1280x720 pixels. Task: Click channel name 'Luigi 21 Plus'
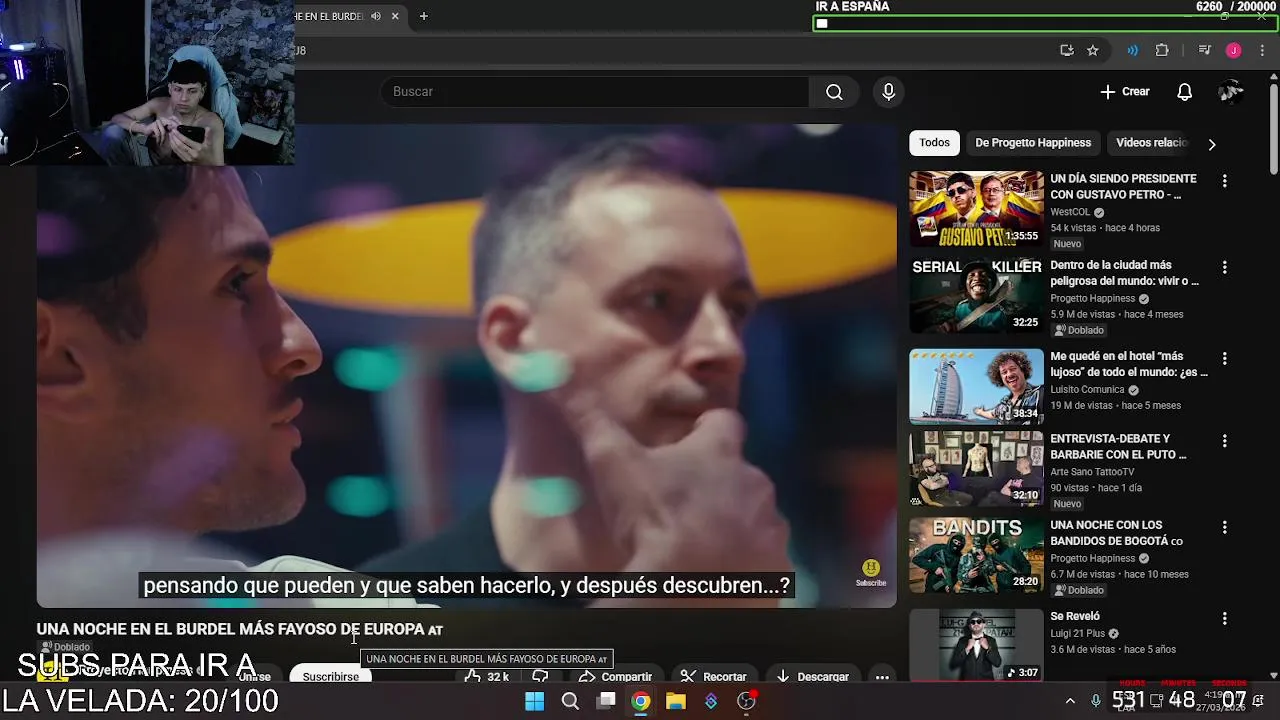[x=1078, y=634]
